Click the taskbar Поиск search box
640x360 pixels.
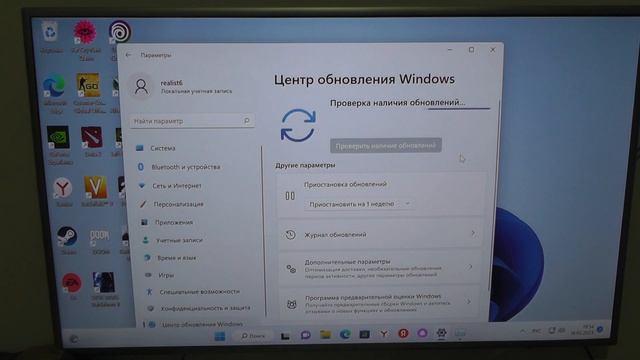coord(253,336)
